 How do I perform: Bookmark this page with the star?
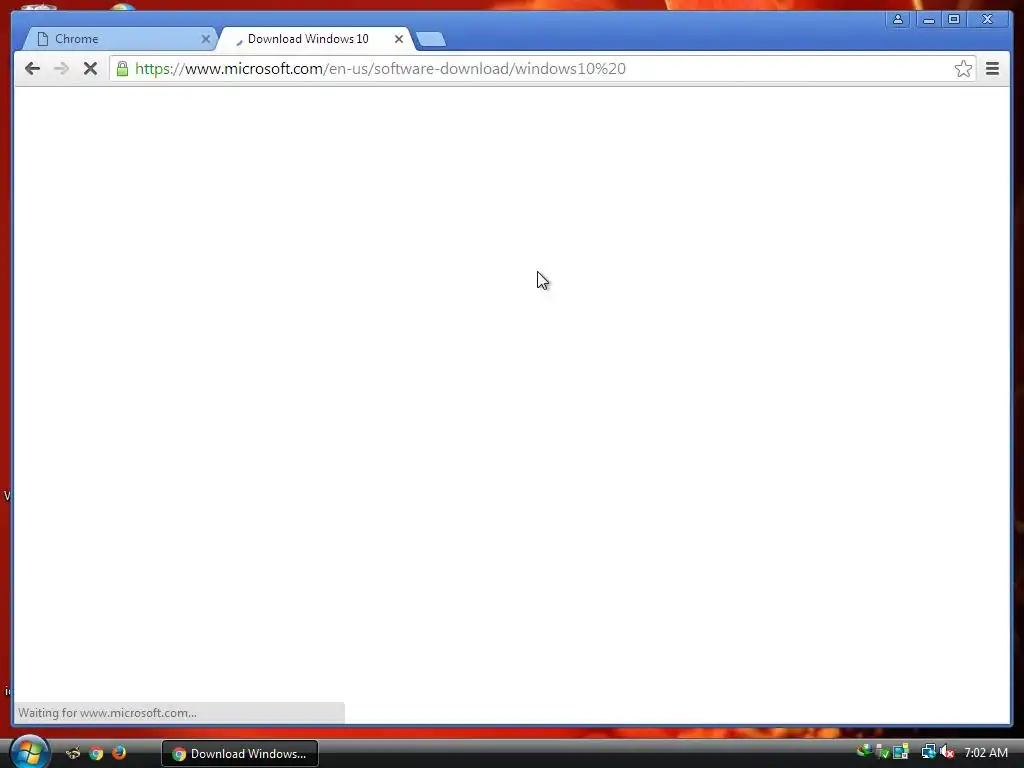[x=963, y=69]
